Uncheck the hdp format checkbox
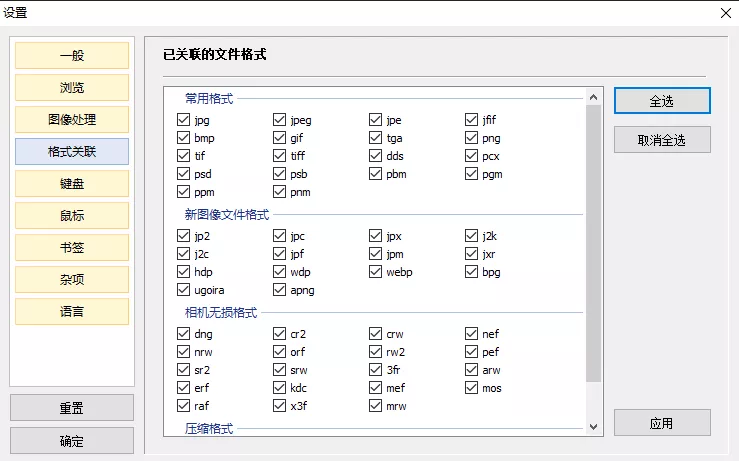 183,272
